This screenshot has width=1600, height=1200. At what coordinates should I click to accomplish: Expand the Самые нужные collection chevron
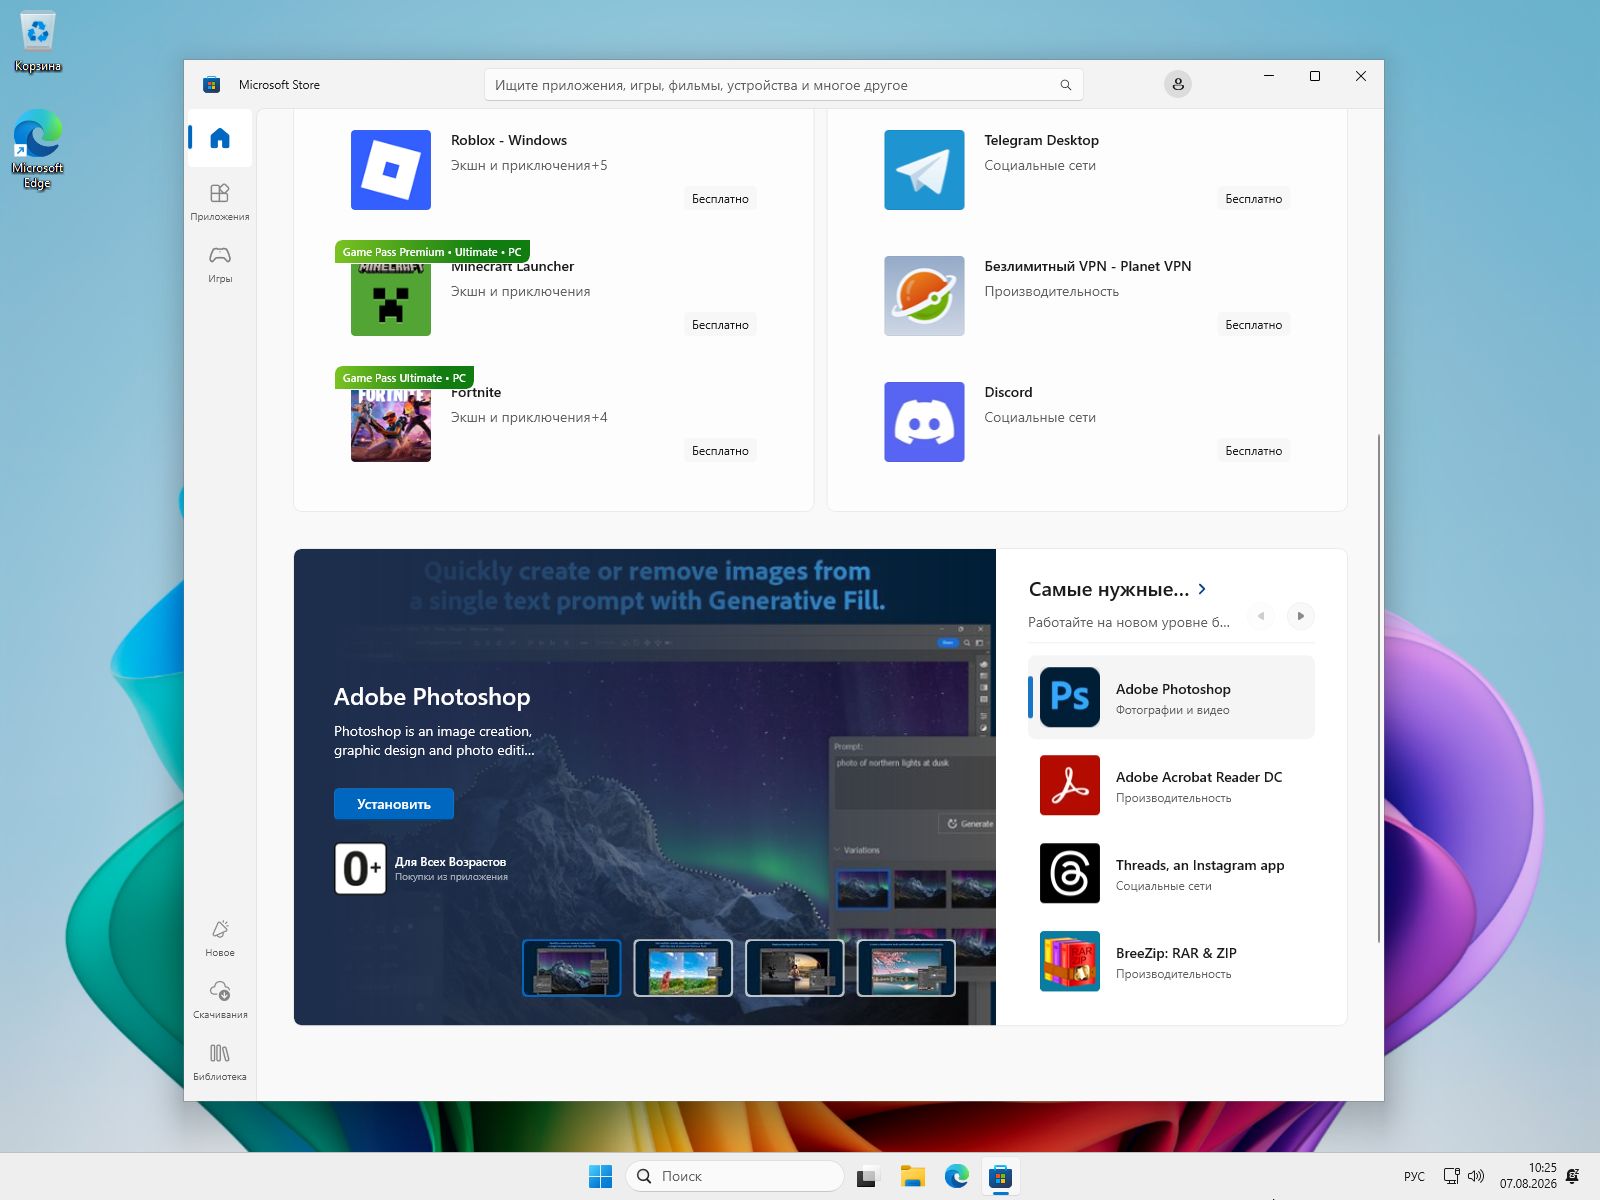click(1202, 589)
